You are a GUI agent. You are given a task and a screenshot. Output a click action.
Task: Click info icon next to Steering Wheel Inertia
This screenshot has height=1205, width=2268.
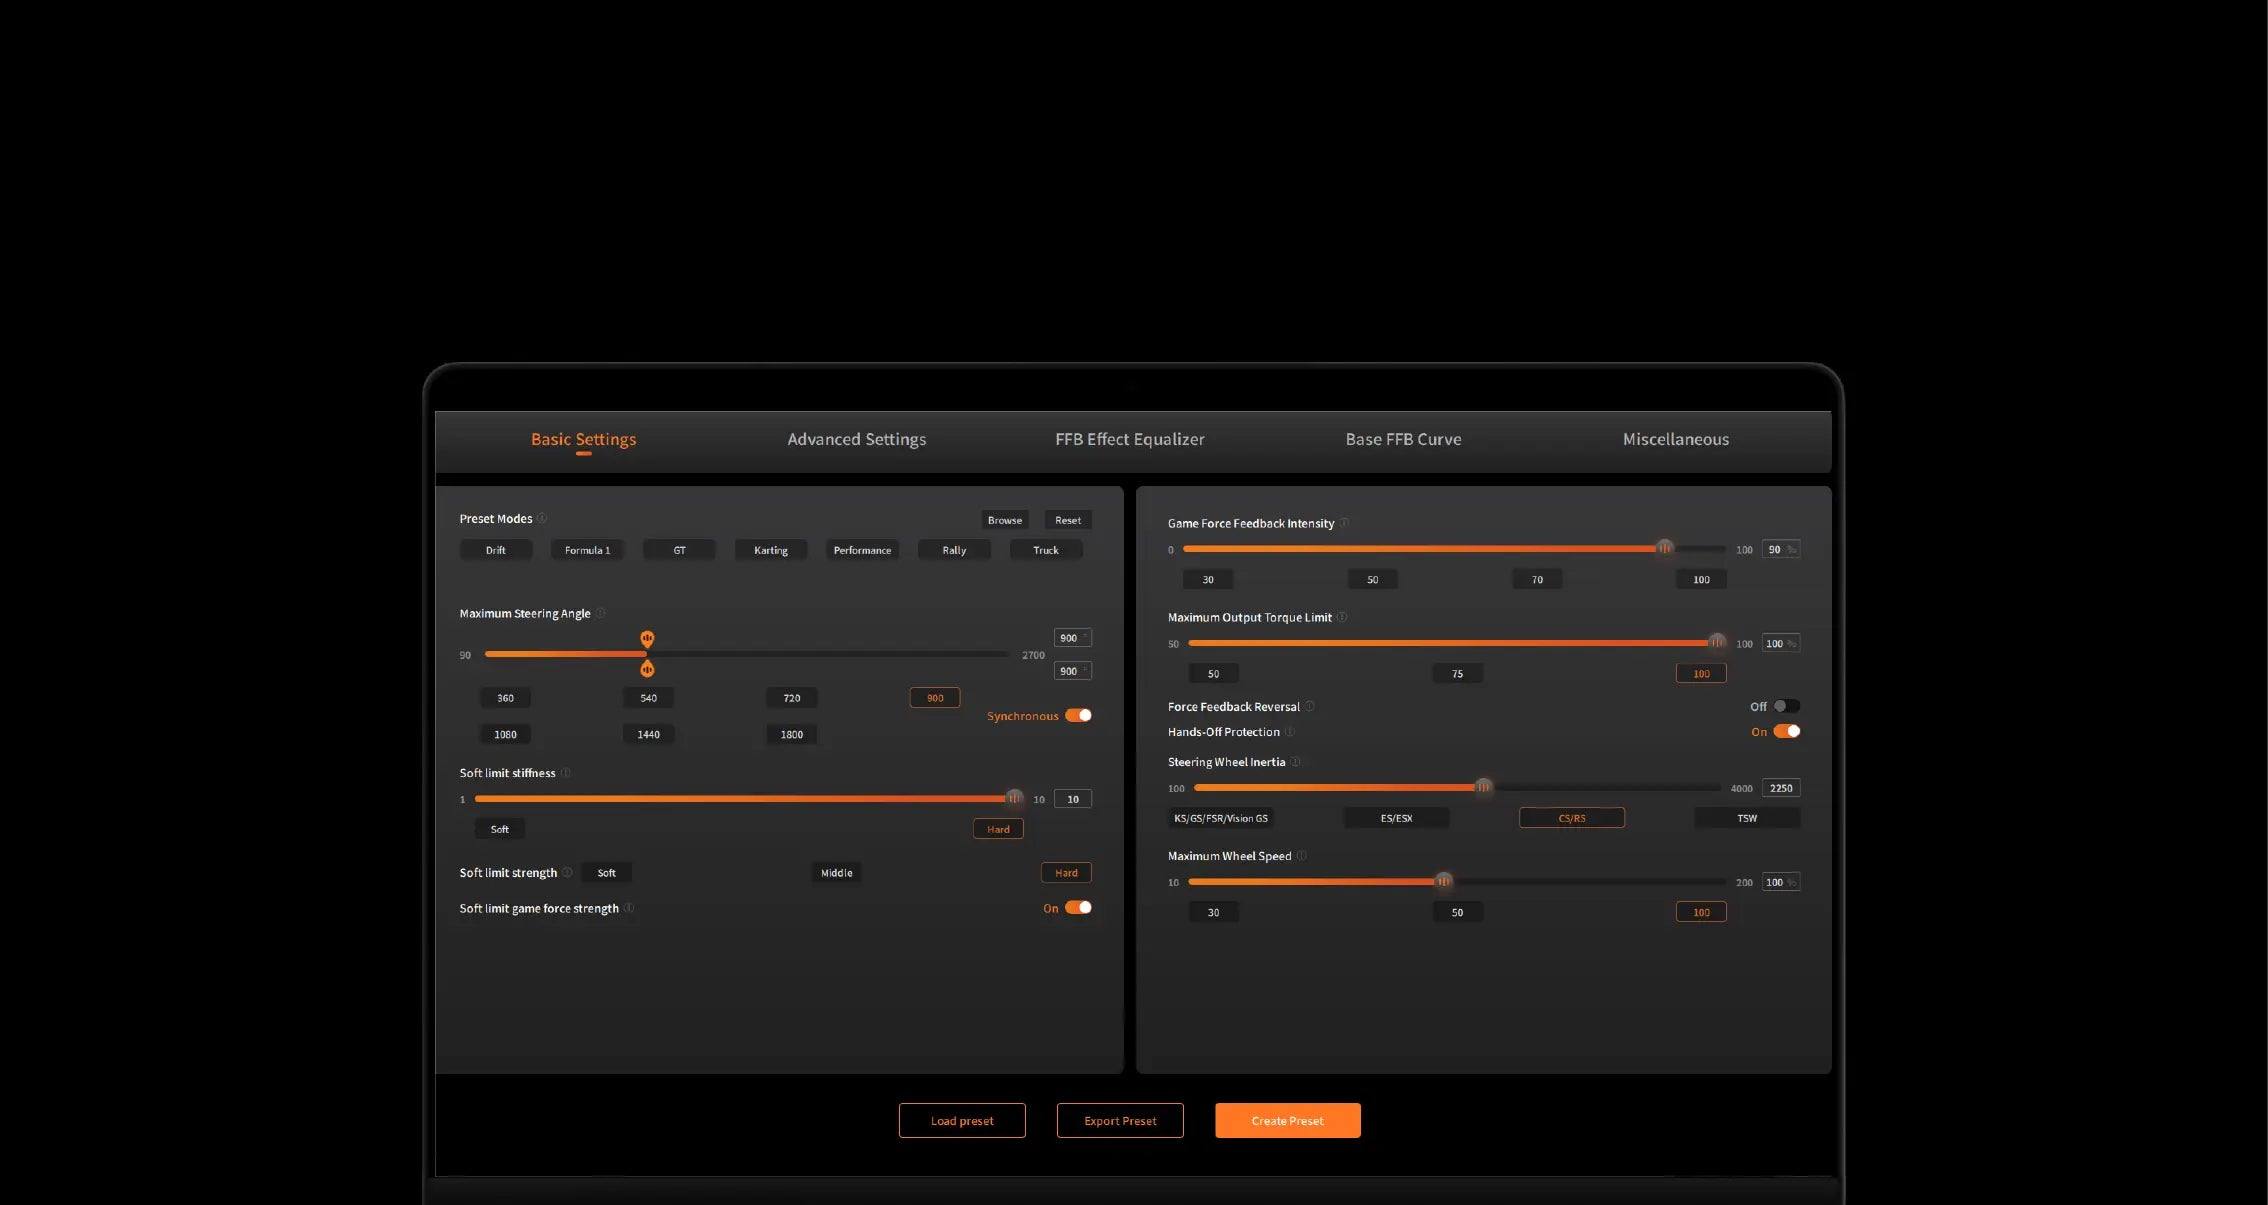point(1296,762)
